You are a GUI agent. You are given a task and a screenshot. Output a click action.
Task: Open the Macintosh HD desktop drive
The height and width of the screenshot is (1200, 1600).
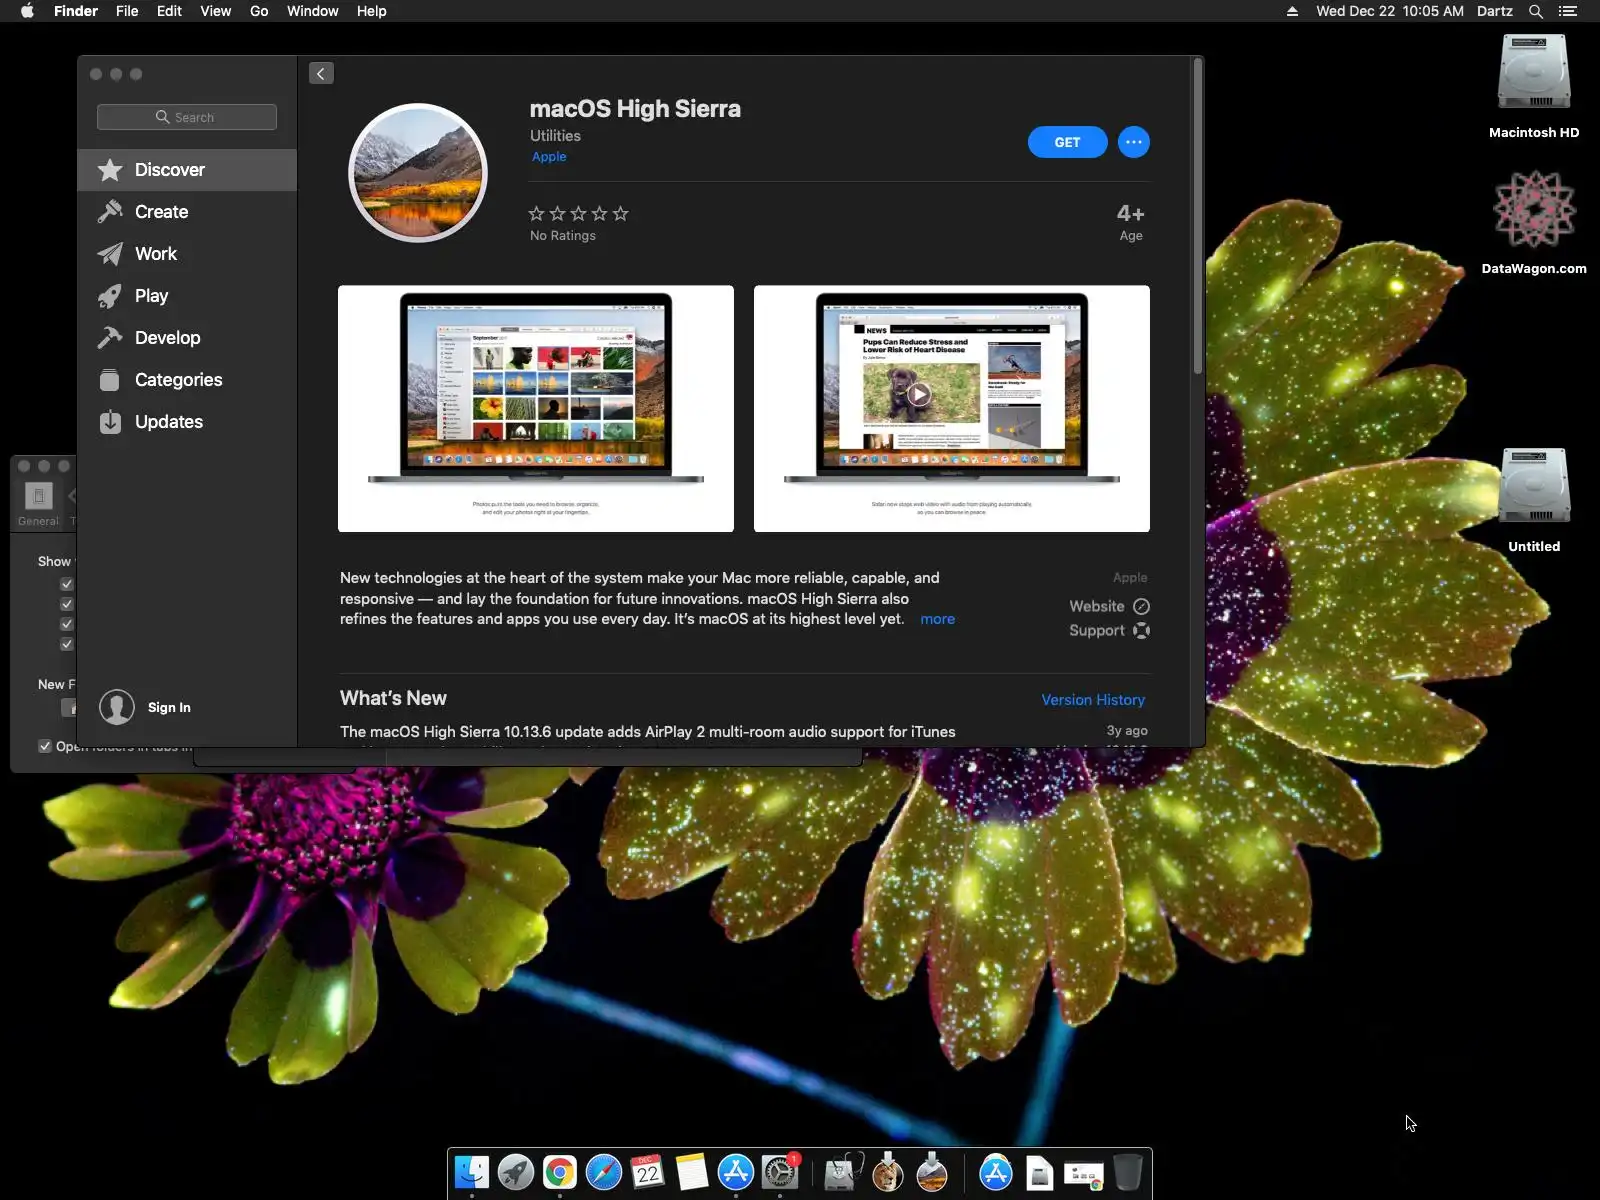(x=1534, y=72)
